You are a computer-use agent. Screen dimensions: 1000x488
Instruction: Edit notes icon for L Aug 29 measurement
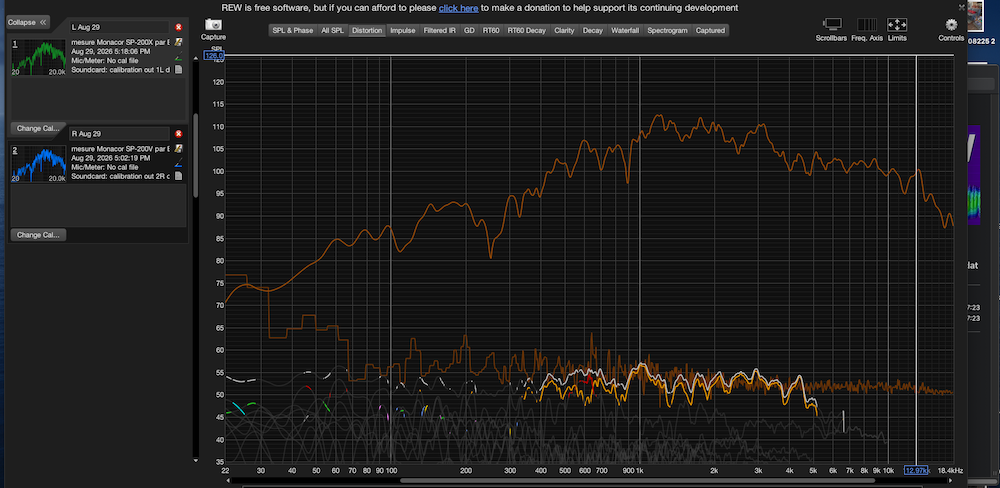pos(179,43)
